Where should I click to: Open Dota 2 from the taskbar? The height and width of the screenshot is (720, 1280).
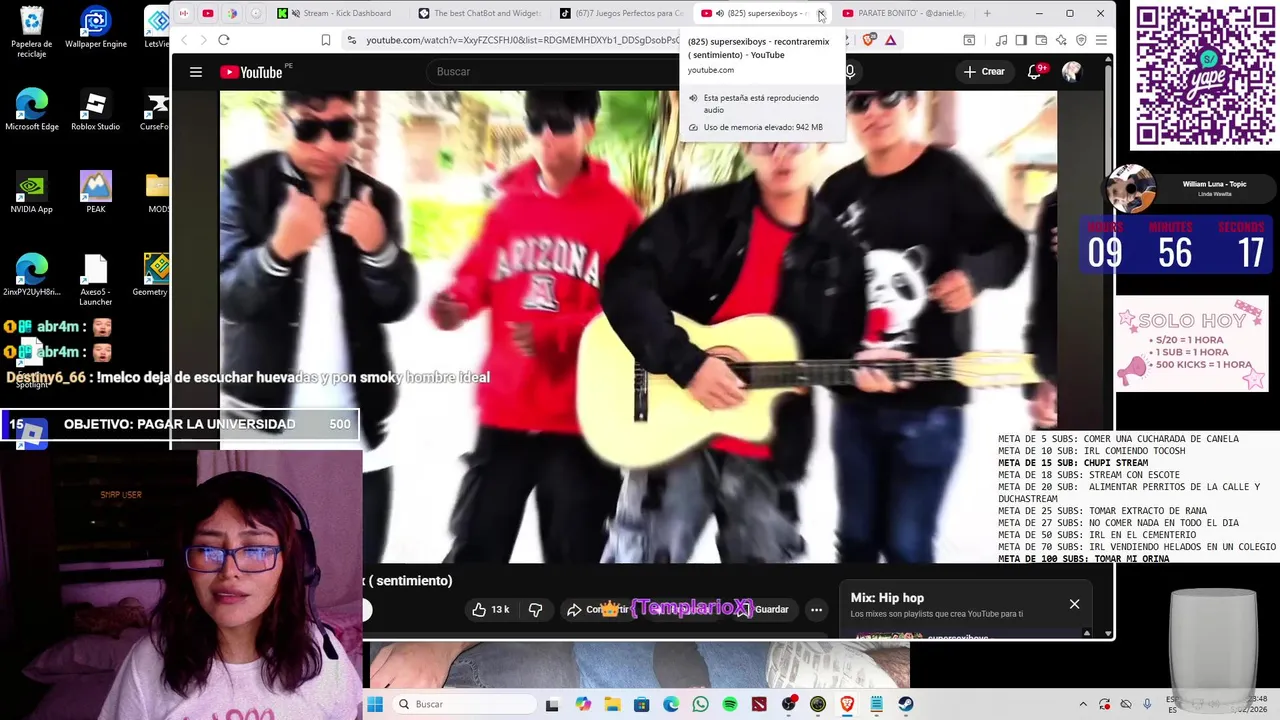(x=759, y=704)
